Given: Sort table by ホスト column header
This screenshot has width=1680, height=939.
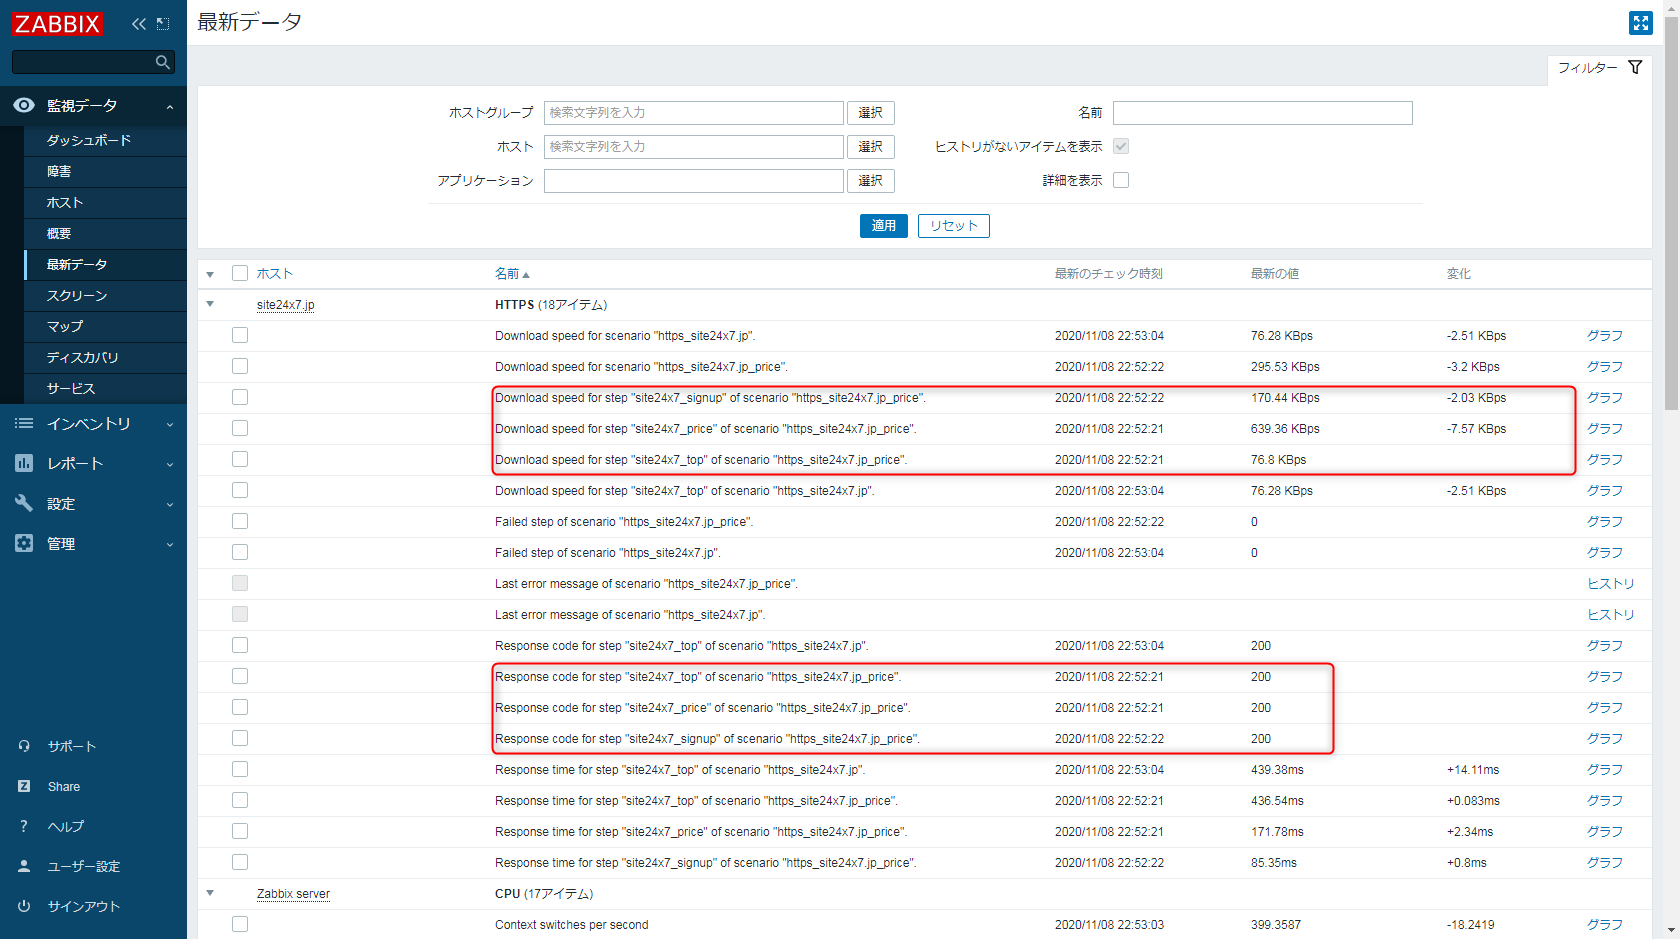Looking at the screenshot, I should pos(274,274).
